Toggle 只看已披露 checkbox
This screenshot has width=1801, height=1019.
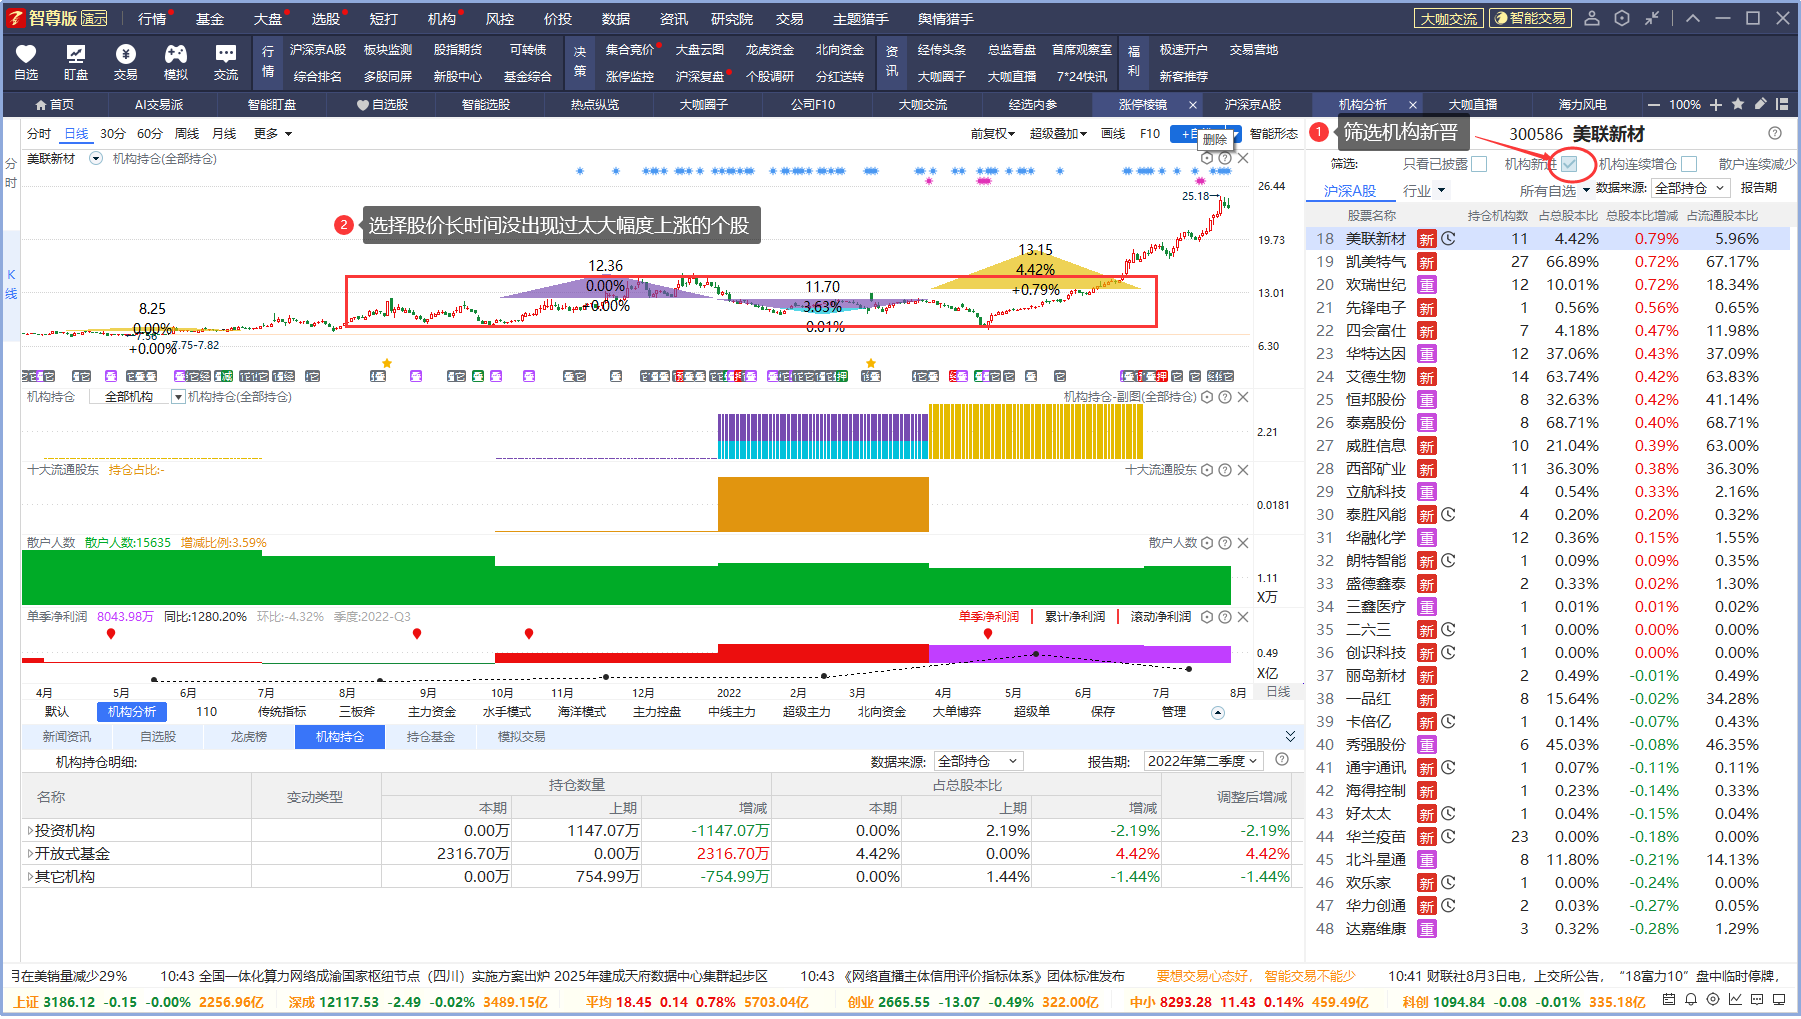(x=1480, y=164)
